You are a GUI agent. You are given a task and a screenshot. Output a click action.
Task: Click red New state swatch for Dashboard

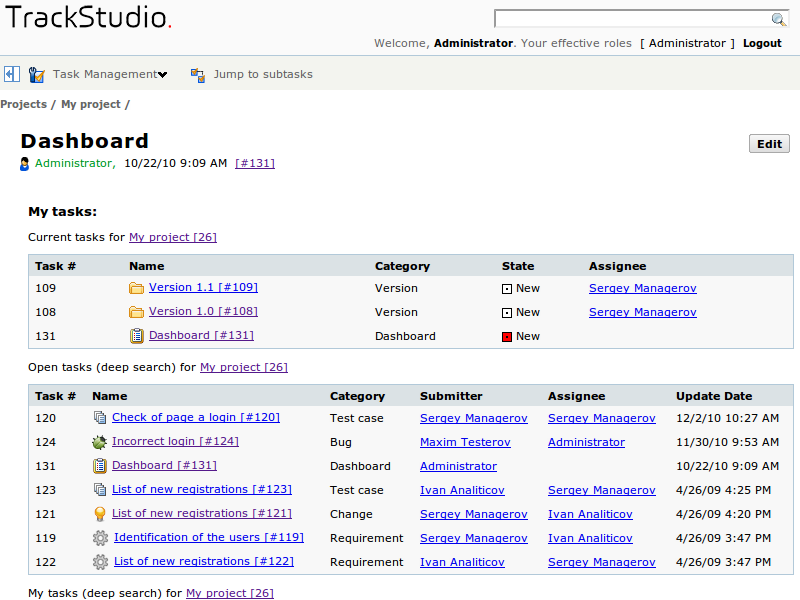coord(507,337)
